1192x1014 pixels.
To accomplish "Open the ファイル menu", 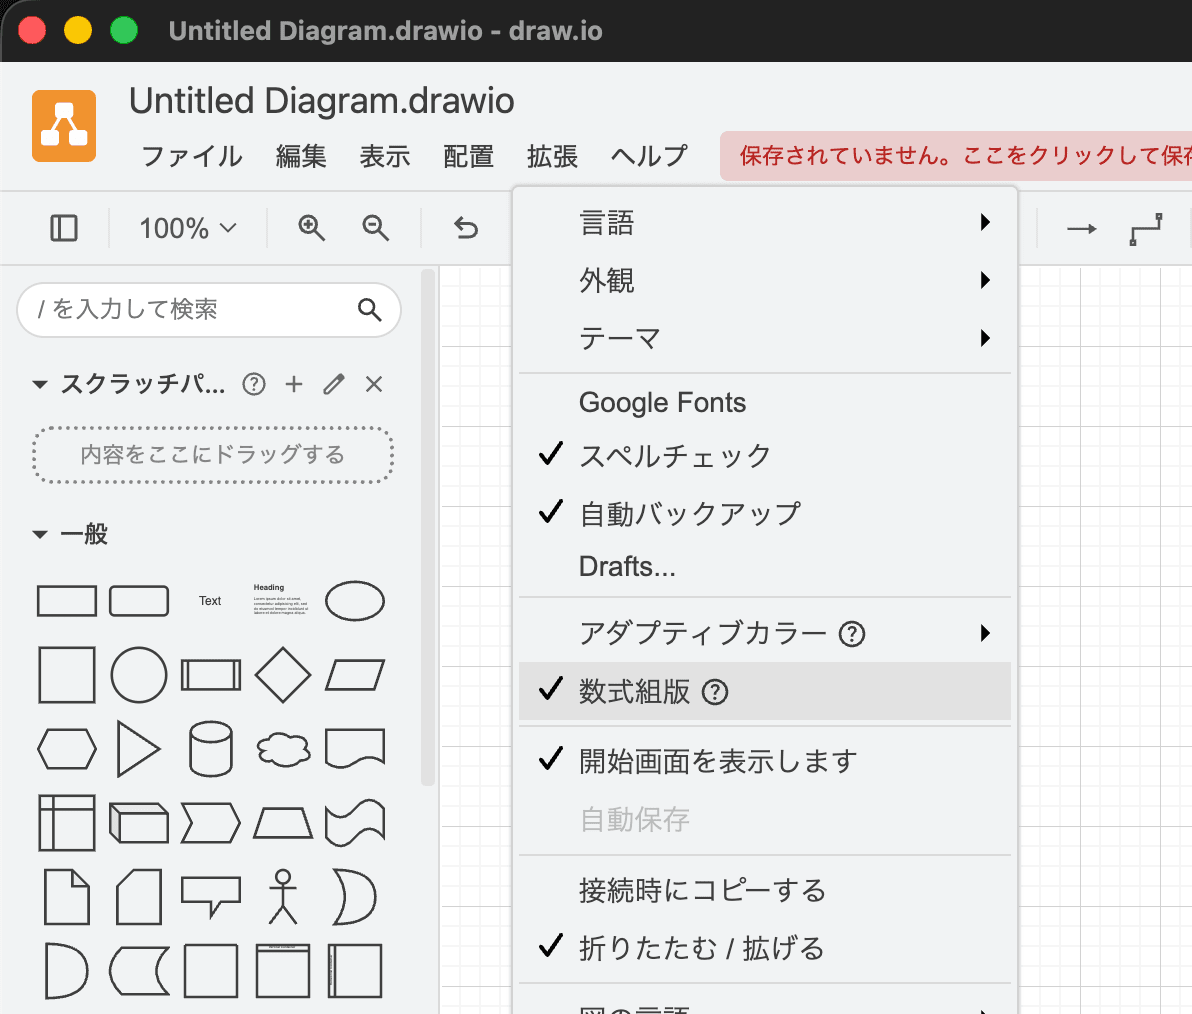I will pyautogui.click(x=192, y=156).
